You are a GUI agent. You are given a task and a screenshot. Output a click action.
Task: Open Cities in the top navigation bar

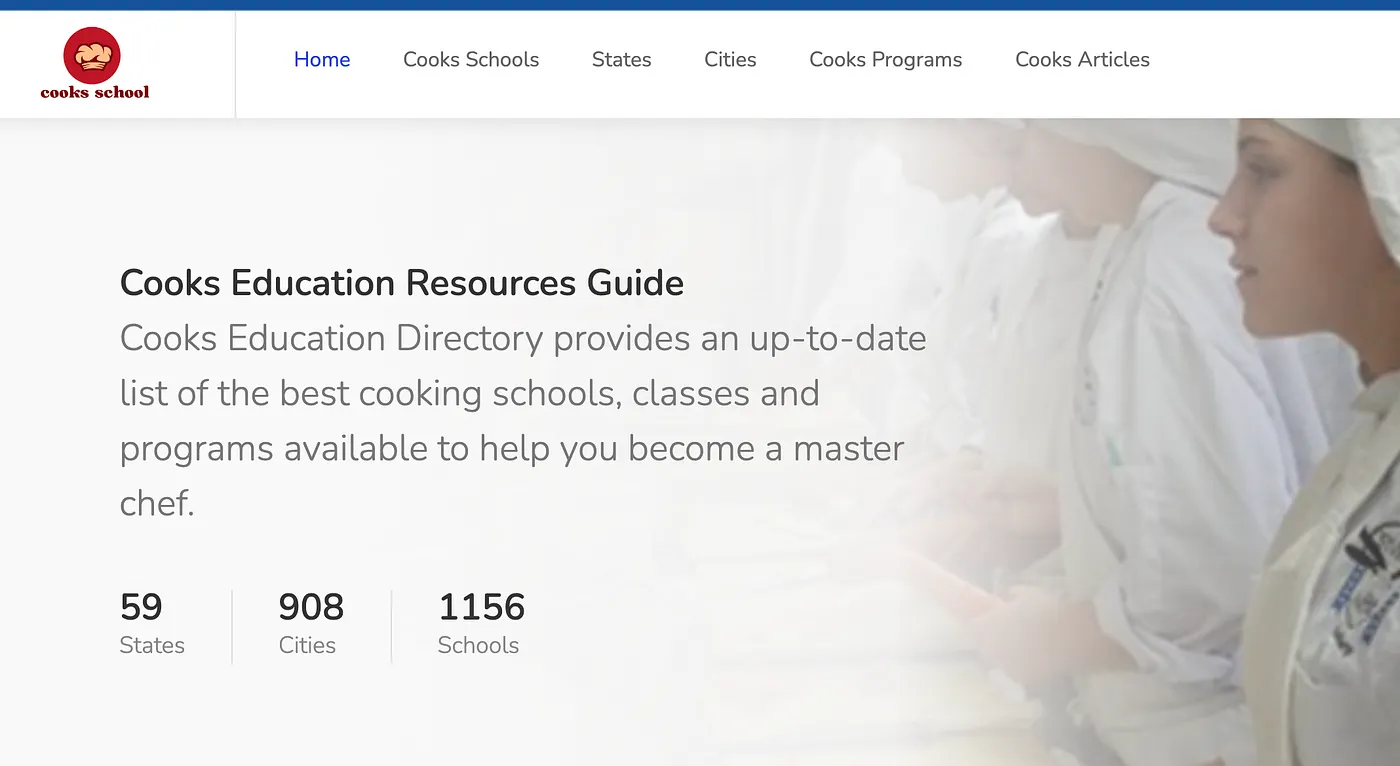[730, 60]
